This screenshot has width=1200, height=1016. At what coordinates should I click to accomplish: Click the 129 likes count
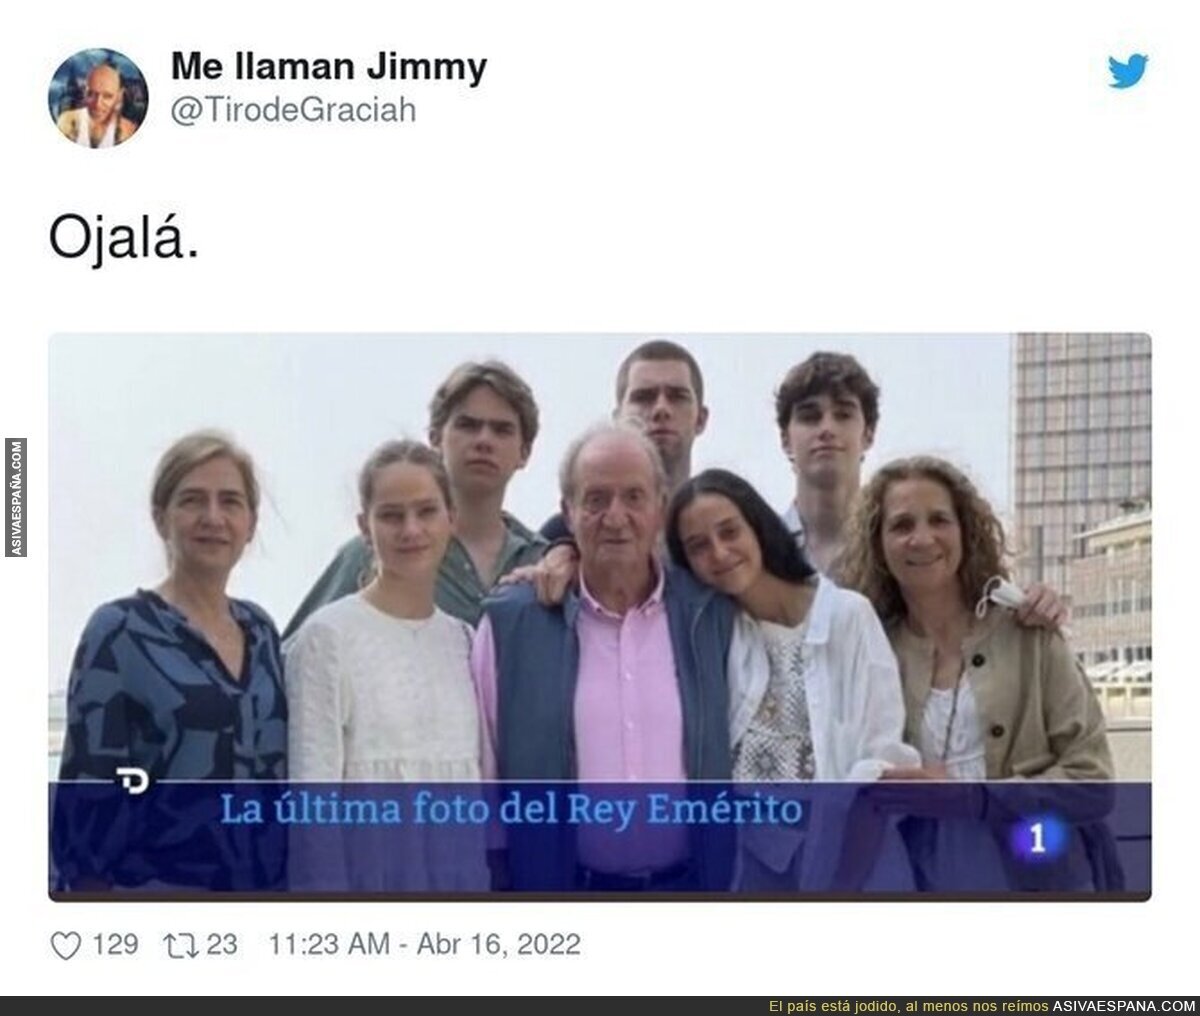click(114, 944)
